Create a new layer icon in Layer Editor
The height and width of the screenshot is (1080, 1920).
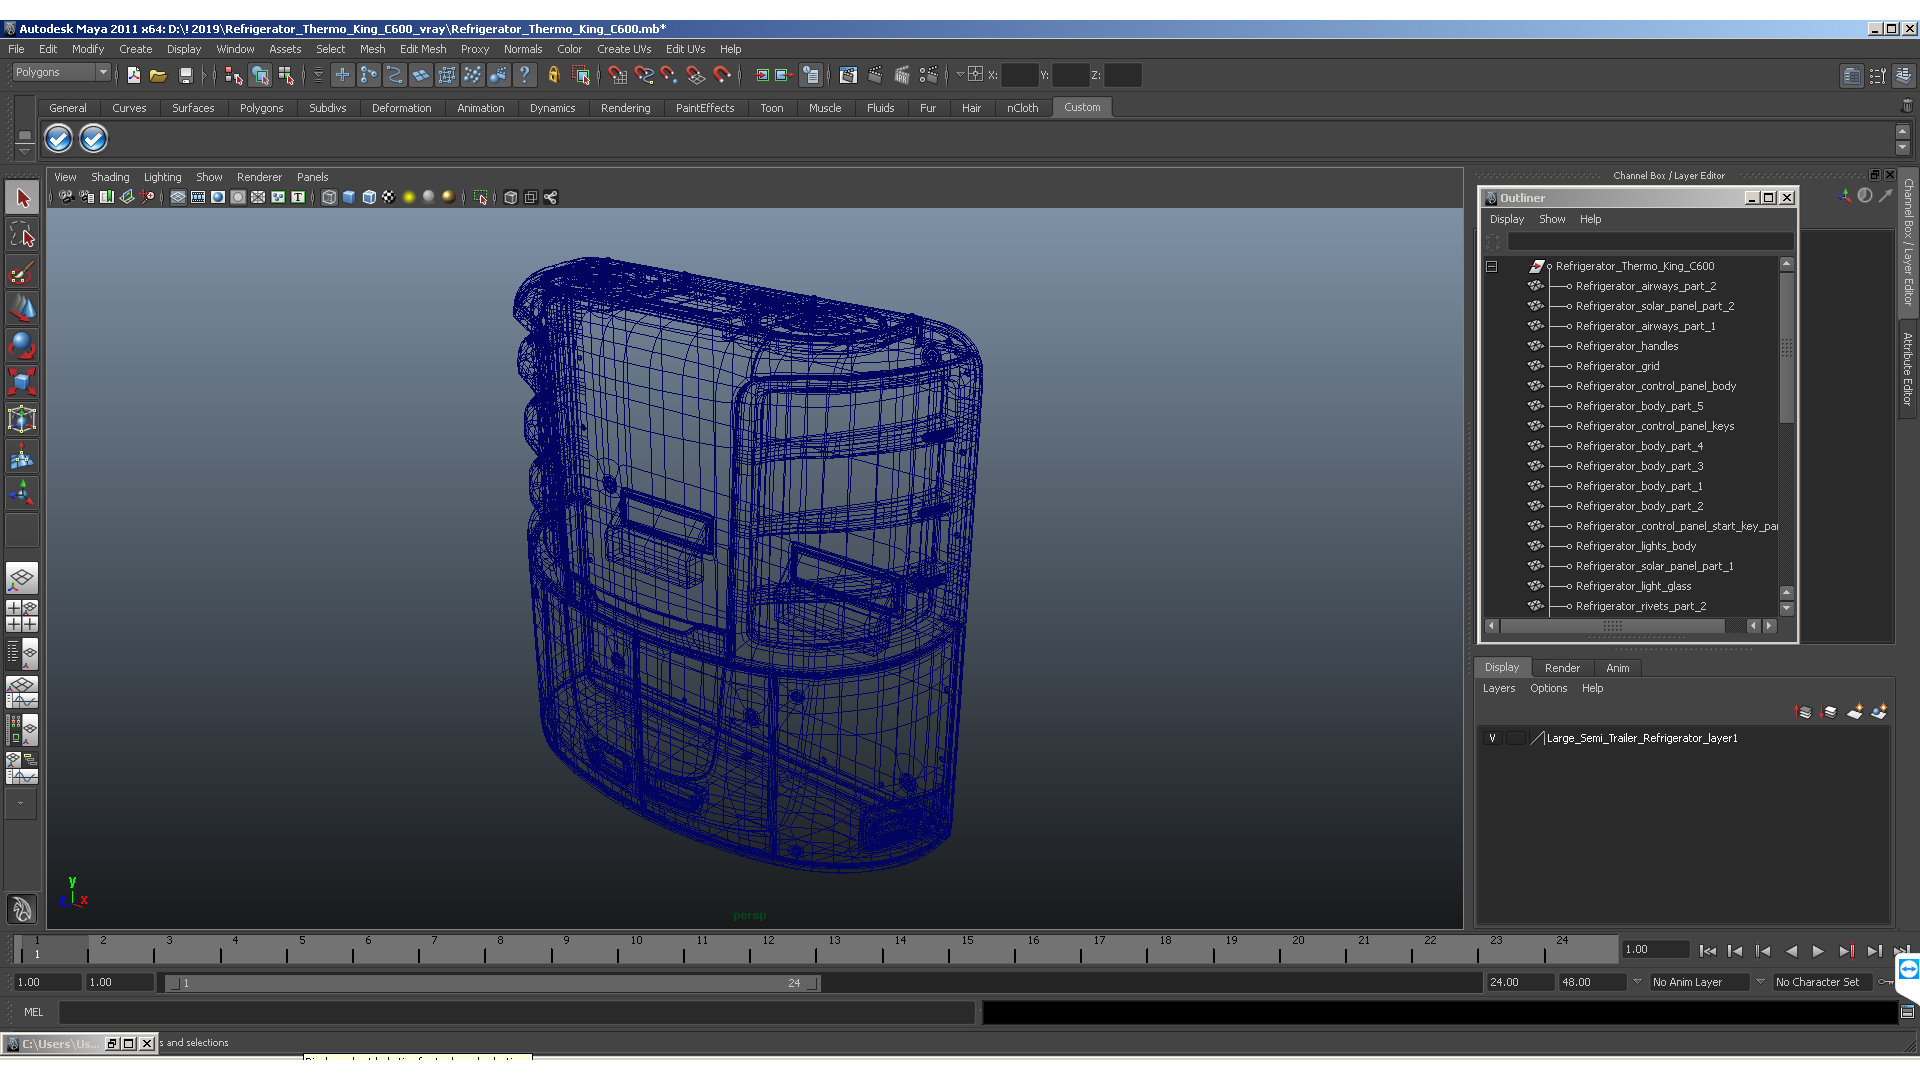pyautogui.click(x=1854, y=712)
